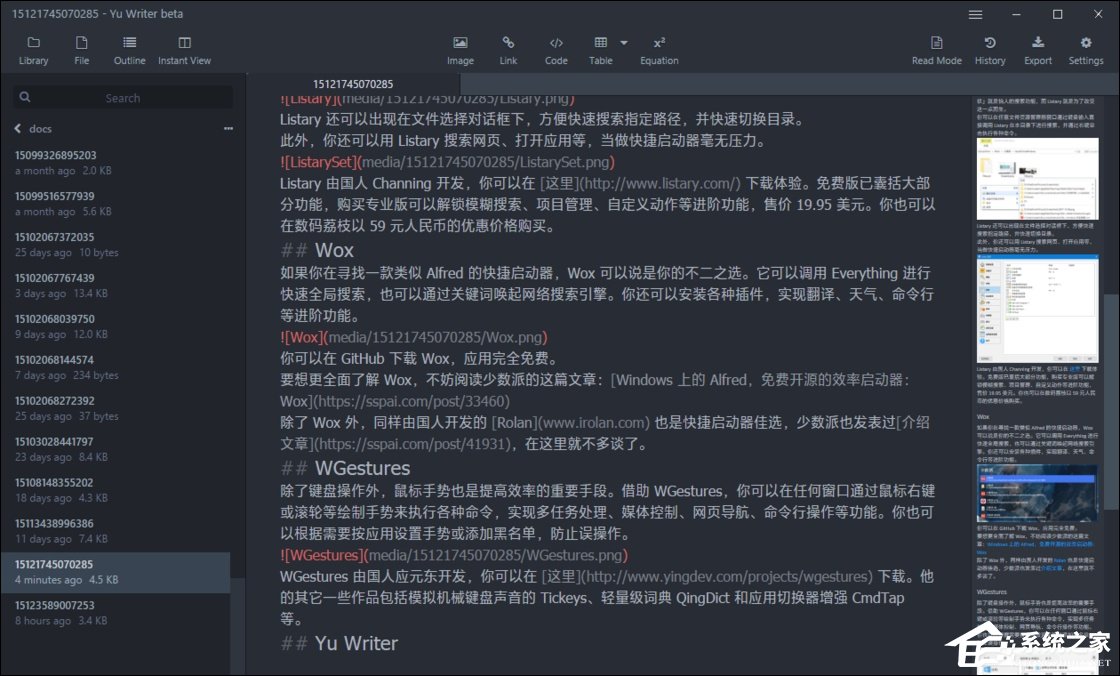Click the ## WGestures heading

pyautogui.click(x=345, y=468)
